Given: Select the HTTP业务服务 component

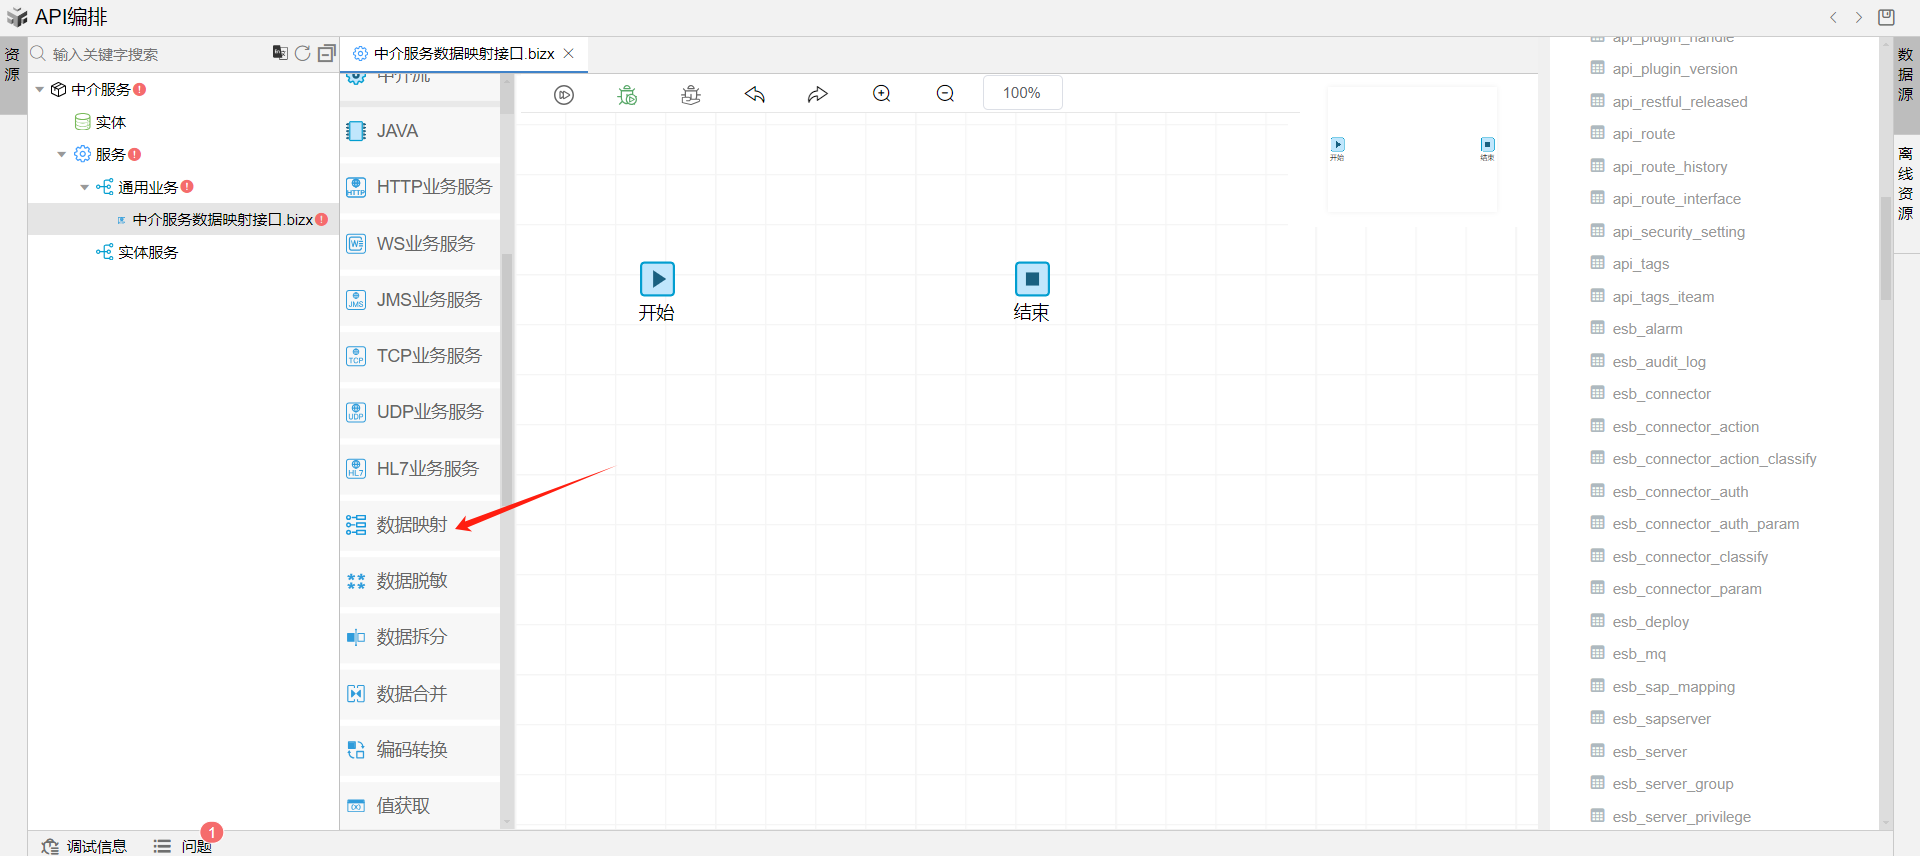Looking at the screenshot, I should 433,187.
